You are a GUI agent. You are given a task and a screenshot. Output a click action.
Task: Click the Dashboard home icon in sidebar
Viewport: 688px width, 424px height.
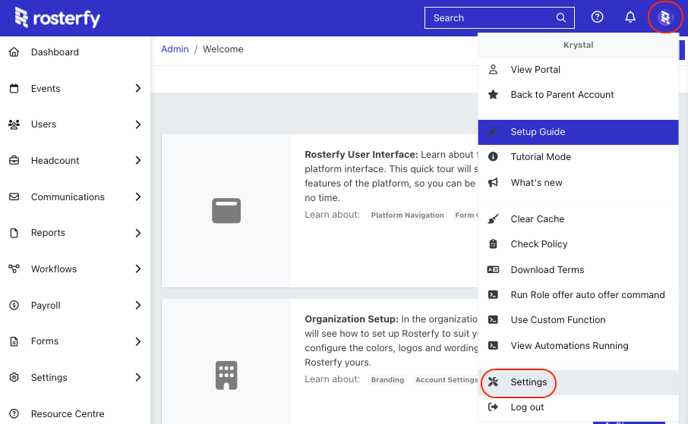14,52
